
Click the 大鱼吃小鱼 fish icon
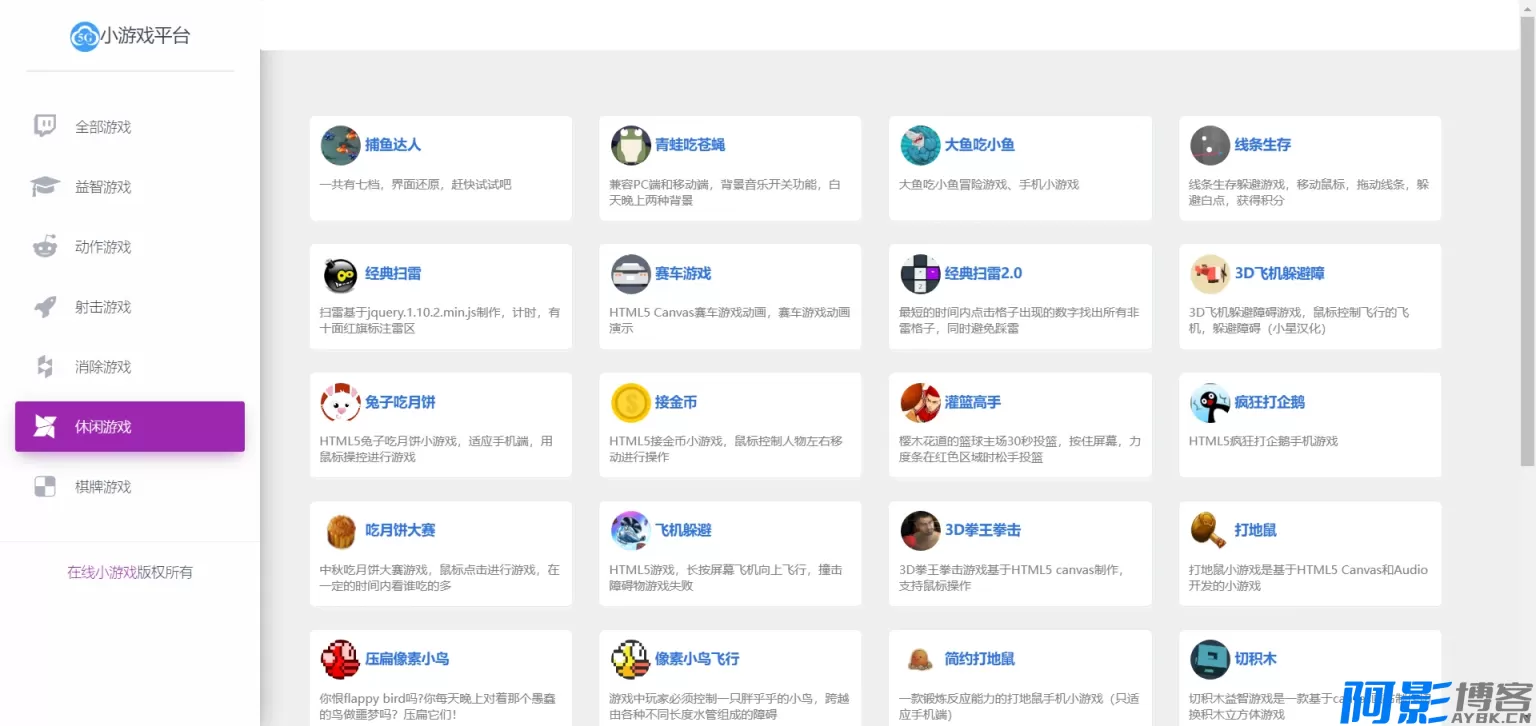click(x=920, y=145)
